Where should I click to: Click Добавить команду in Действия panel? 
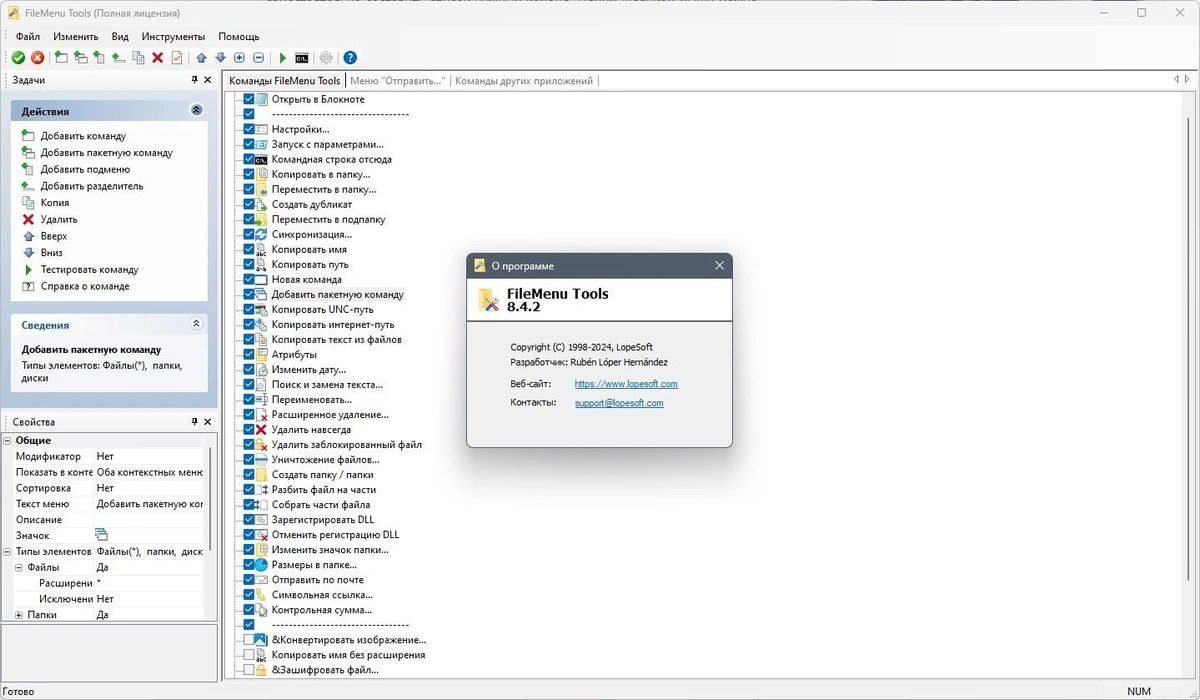[83, 136]
